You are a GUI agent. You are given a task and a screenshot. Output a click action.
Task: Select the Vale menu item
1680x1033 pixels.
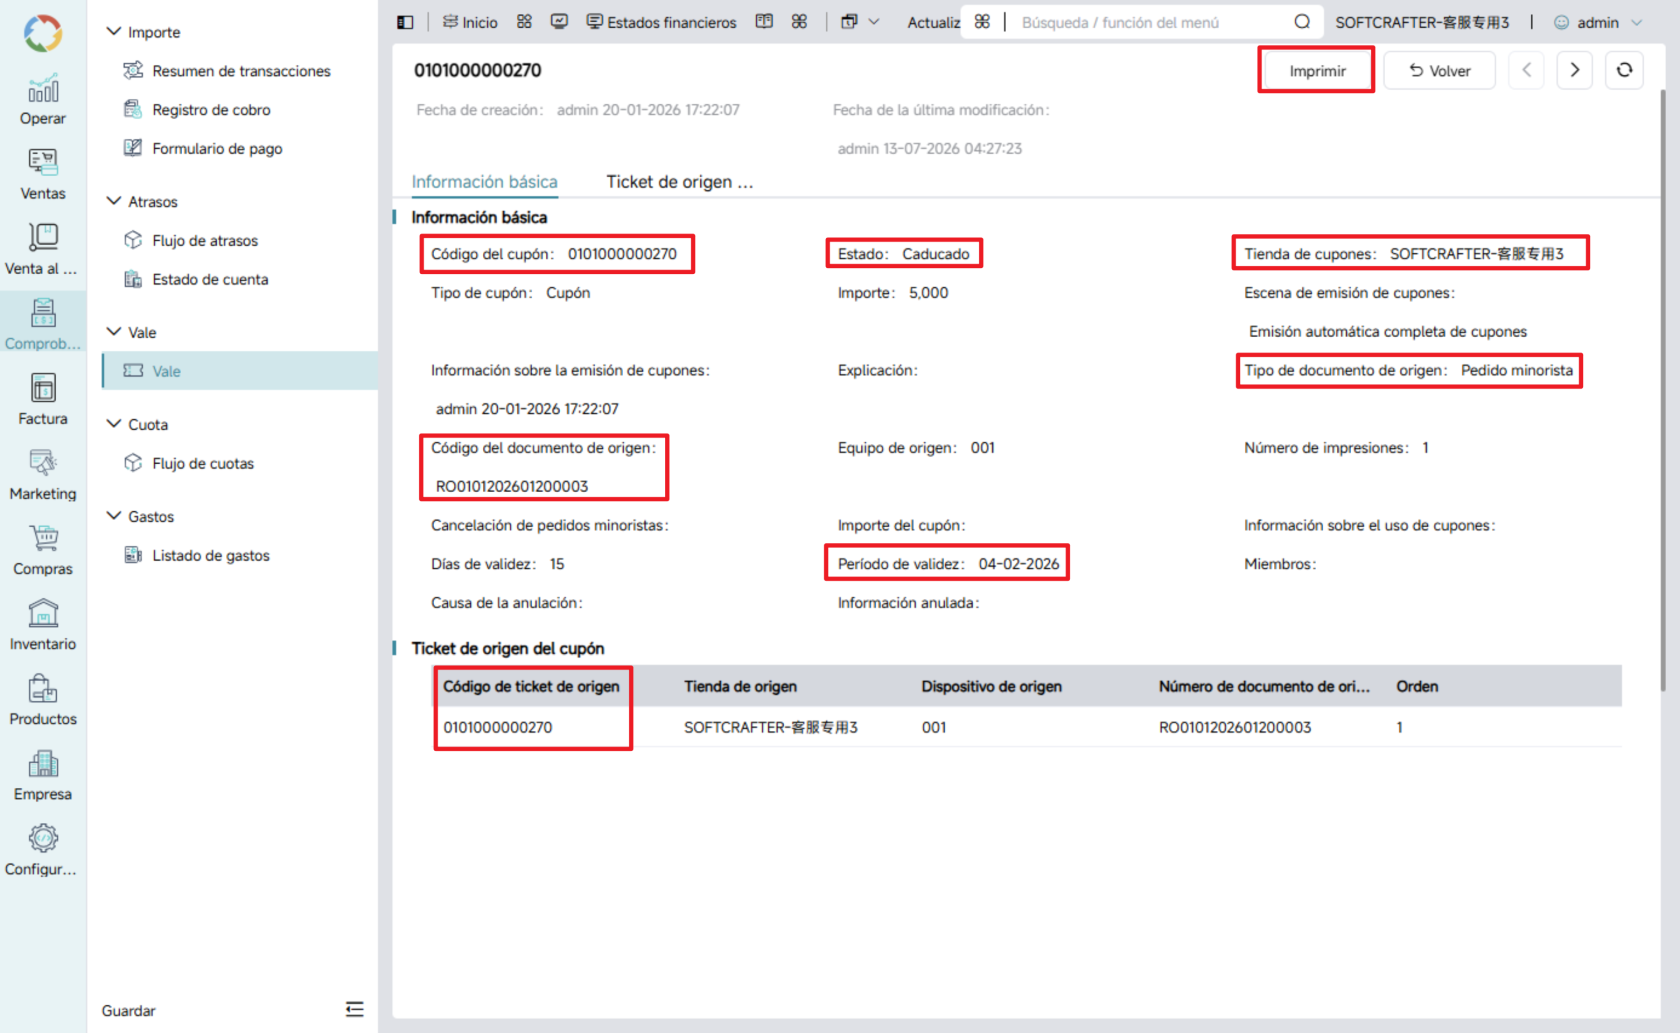(x=240, y=371)
